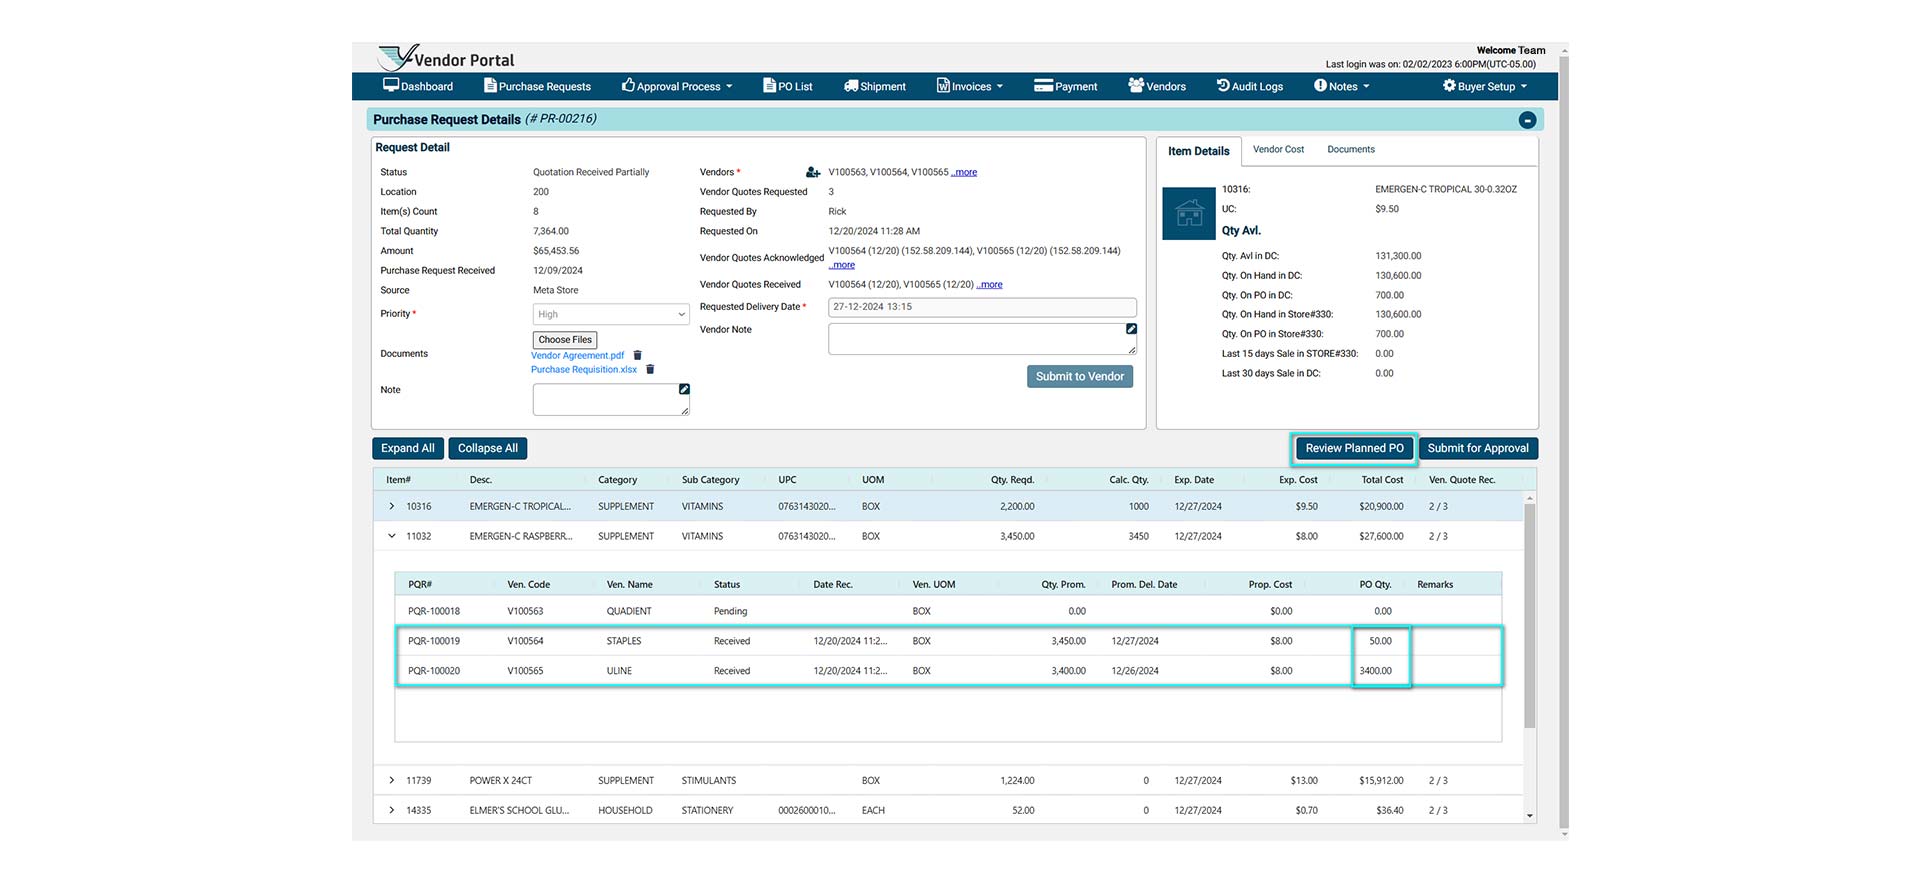Click description POWER X 24CT
1920x870 pixels.
click(x=500, y=780)
